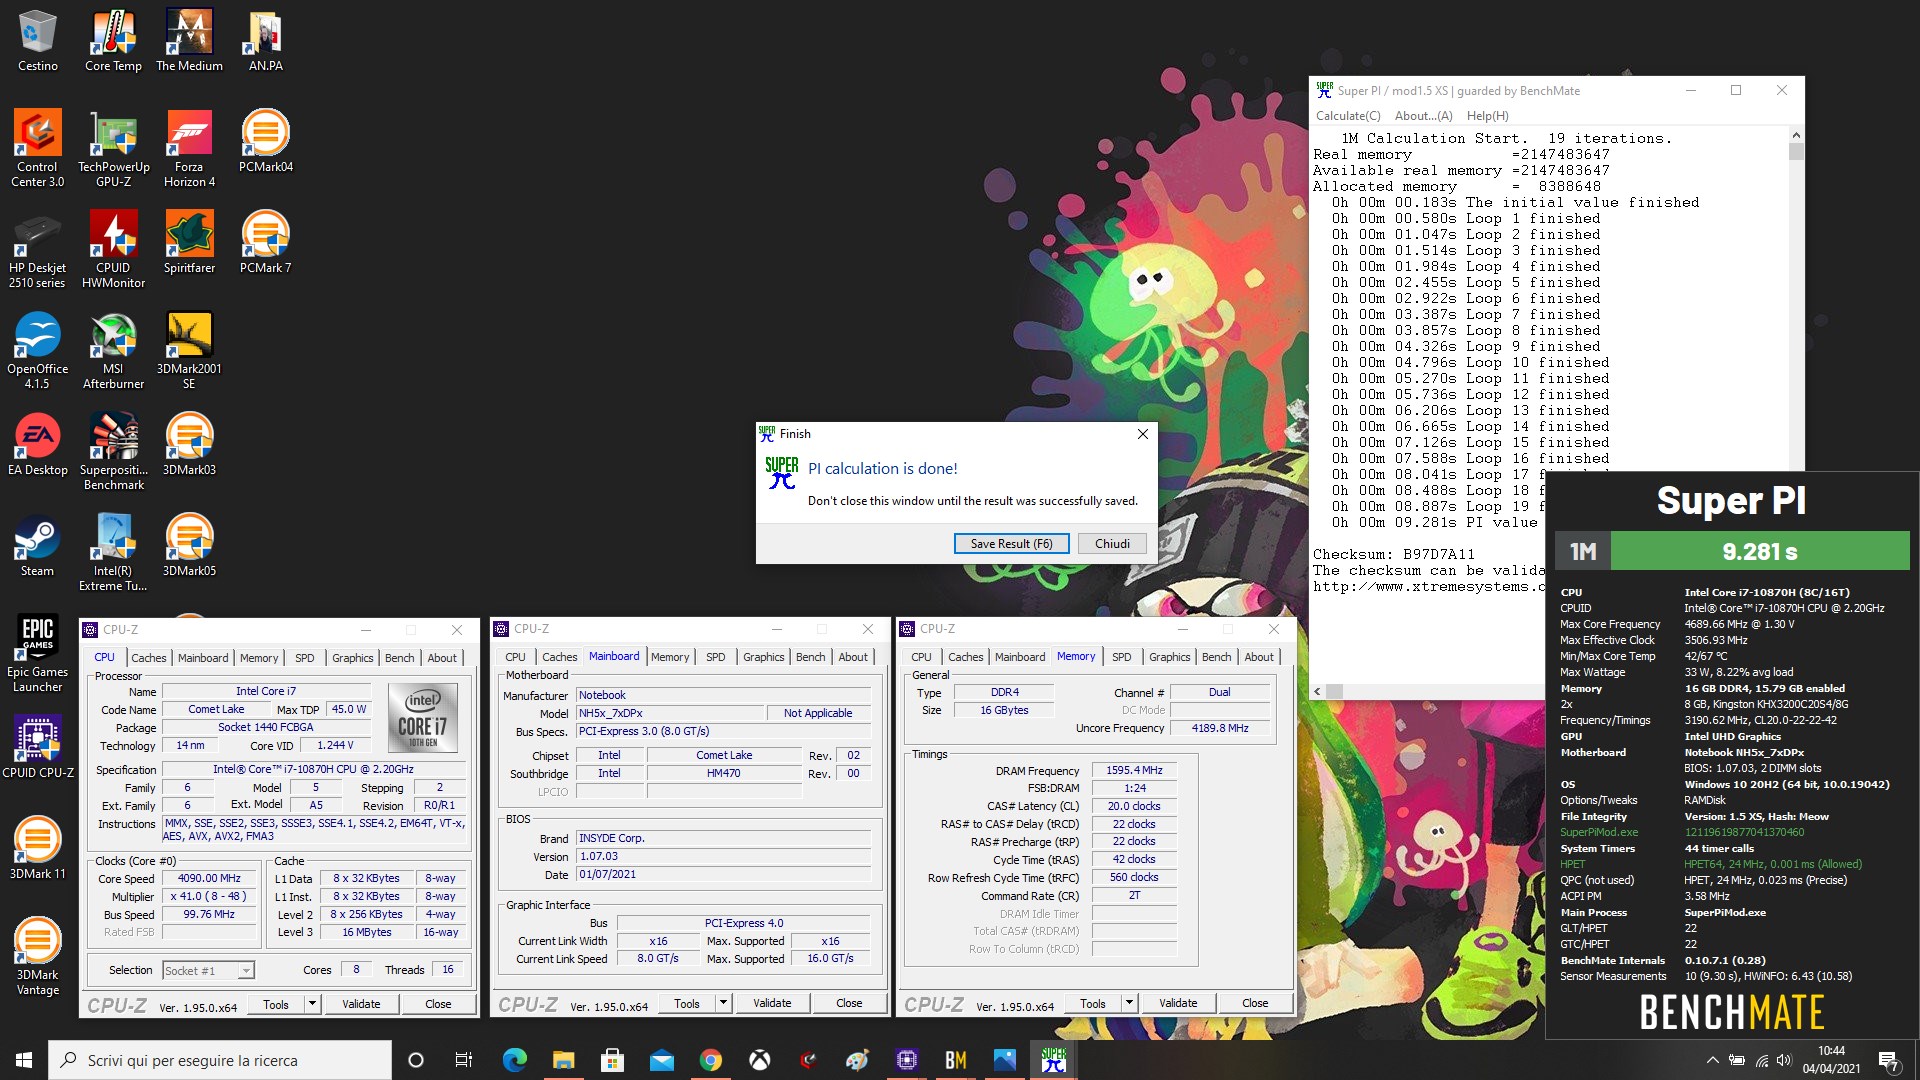Launch EA Desktop shortcut
Image resolution: width=1920 pixels, height=1080 pixels.
click(x=37, y=444)
